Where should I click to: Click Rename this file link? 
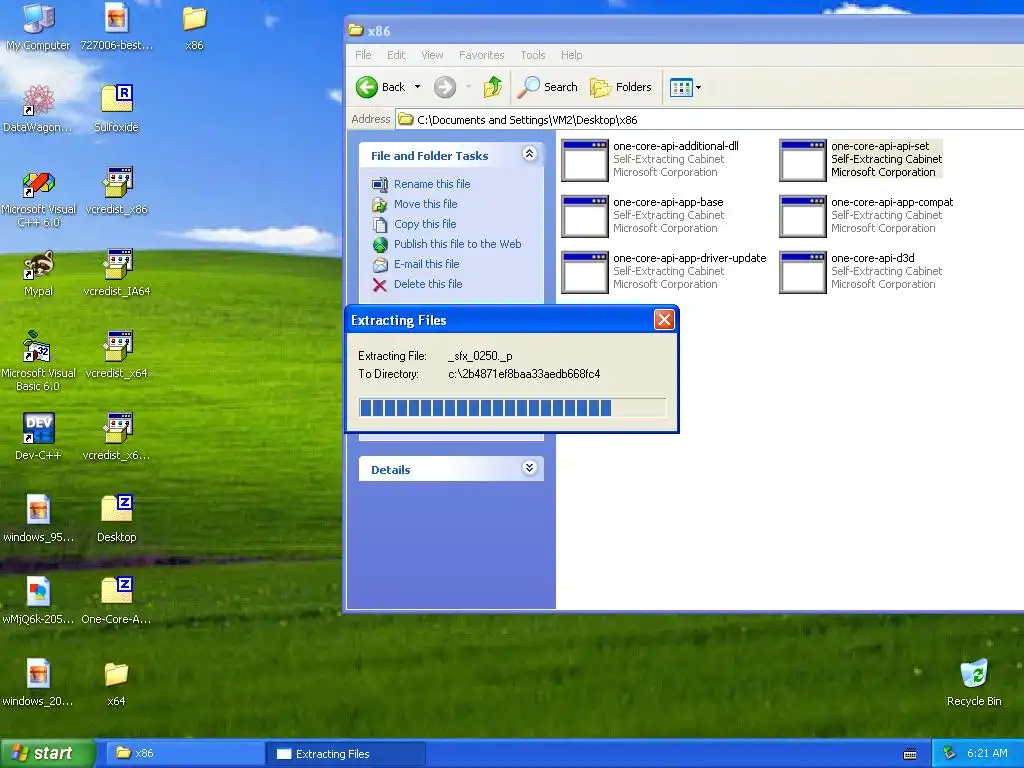(x=432, y=184)
